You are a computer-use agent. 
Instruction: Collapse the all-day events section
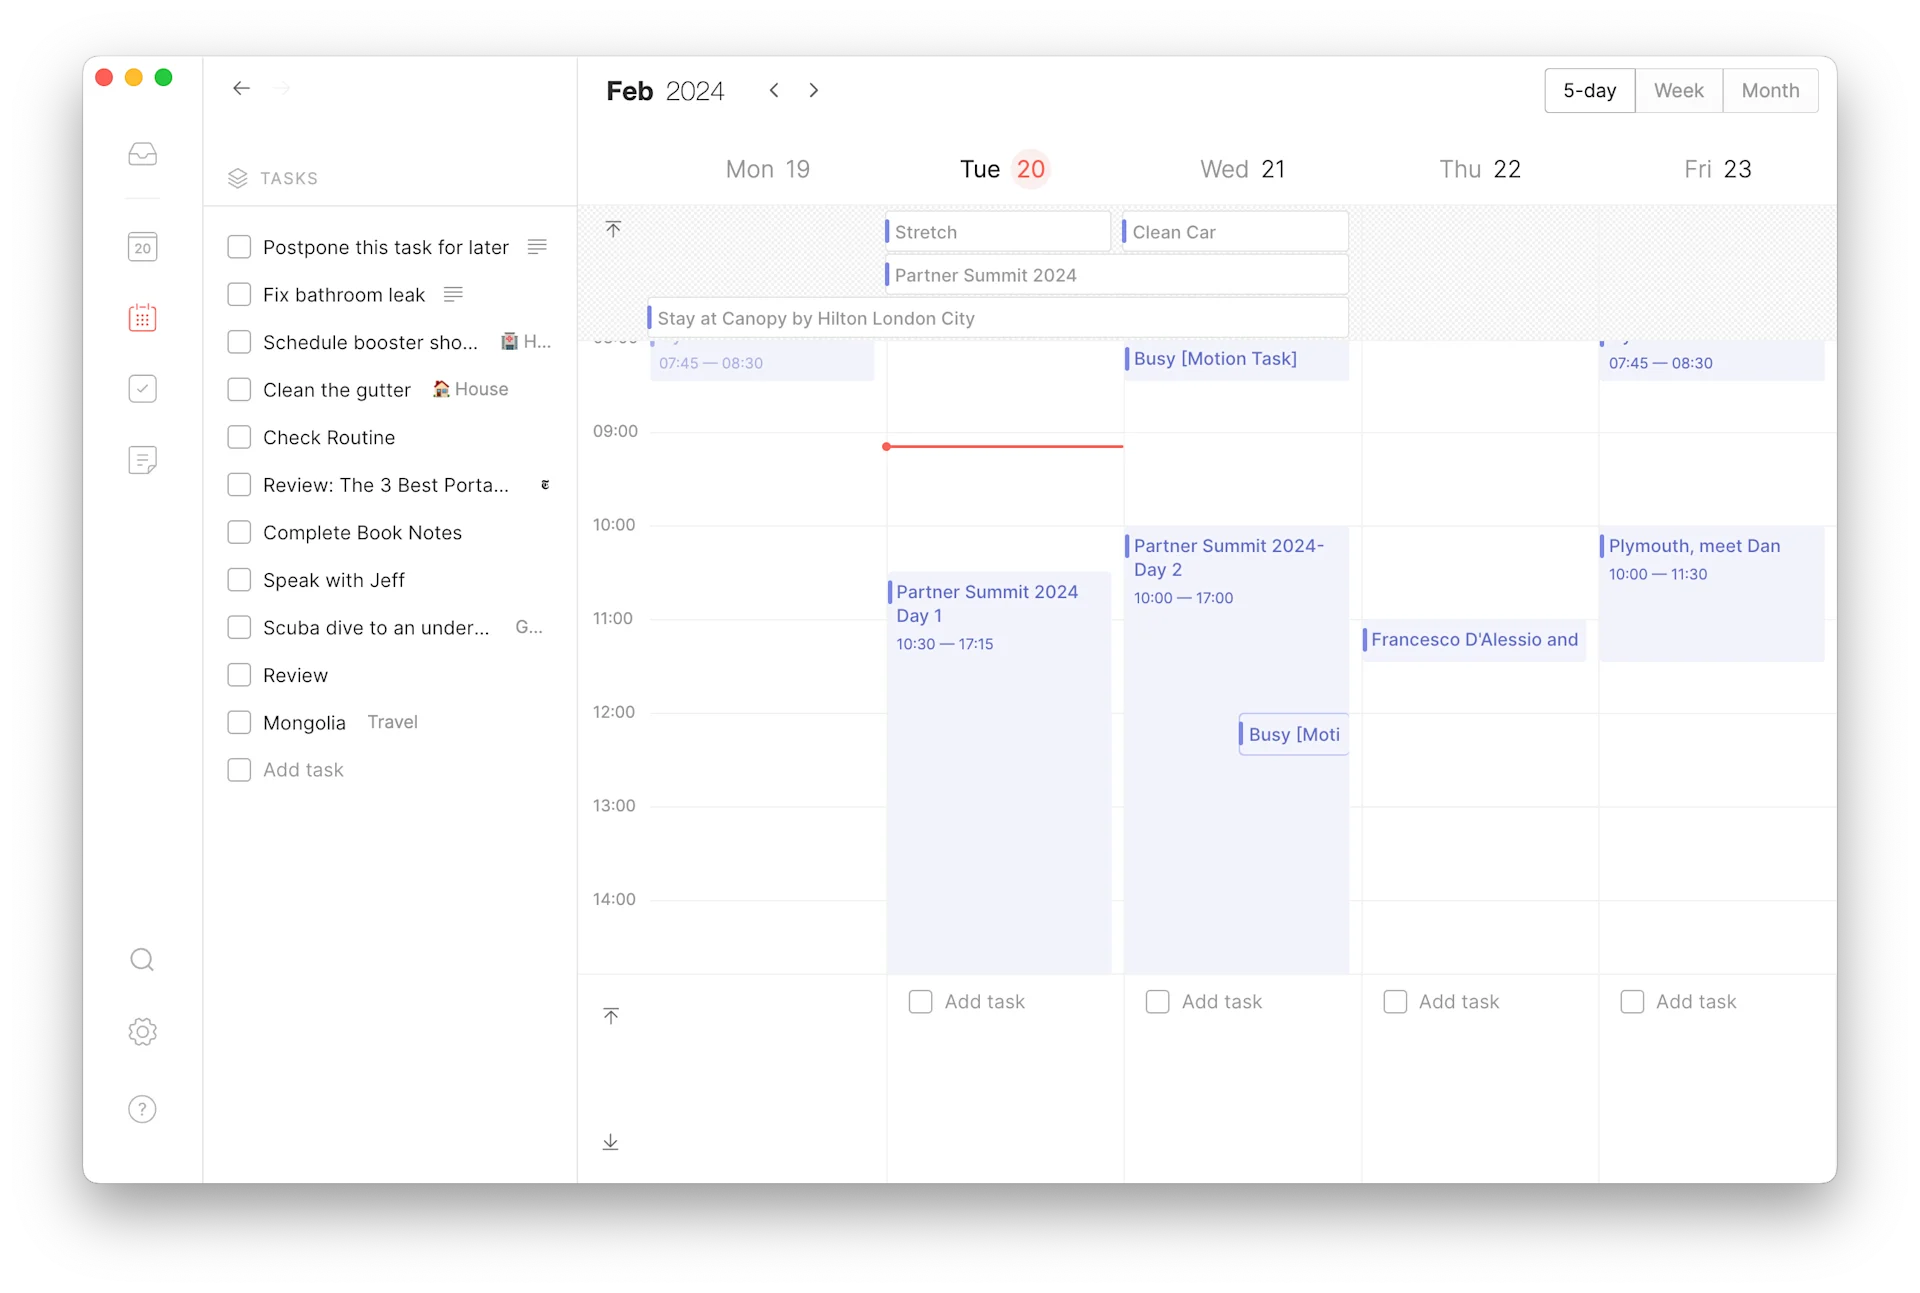point(613,230)
